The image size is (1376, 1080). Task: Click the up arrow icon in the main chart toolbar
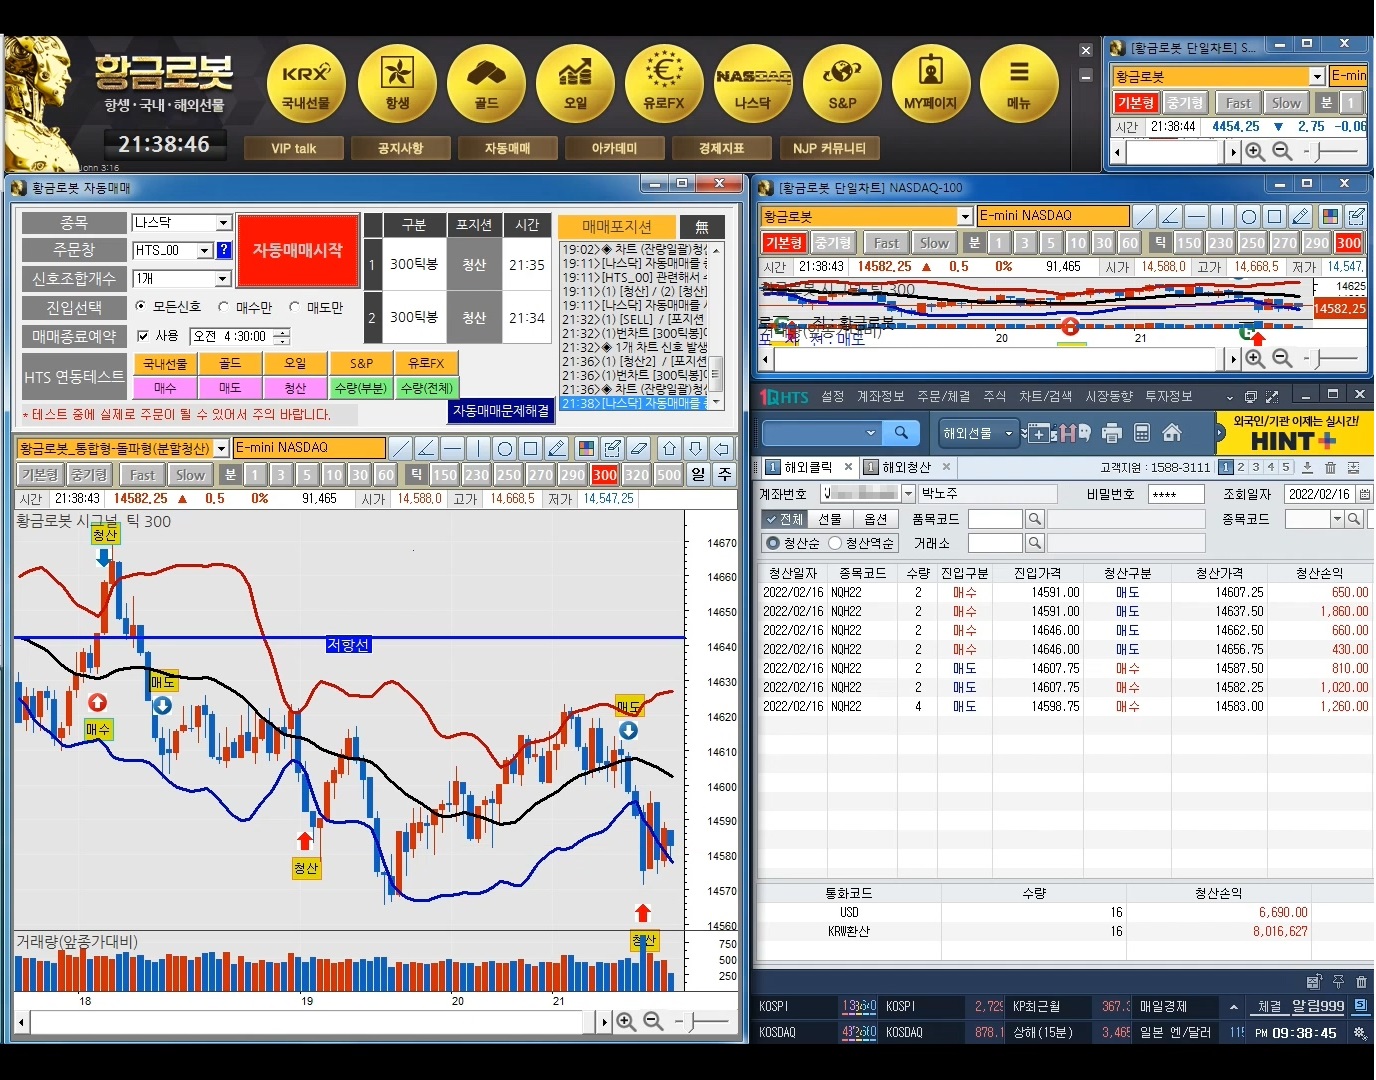(x=670, y=448)
